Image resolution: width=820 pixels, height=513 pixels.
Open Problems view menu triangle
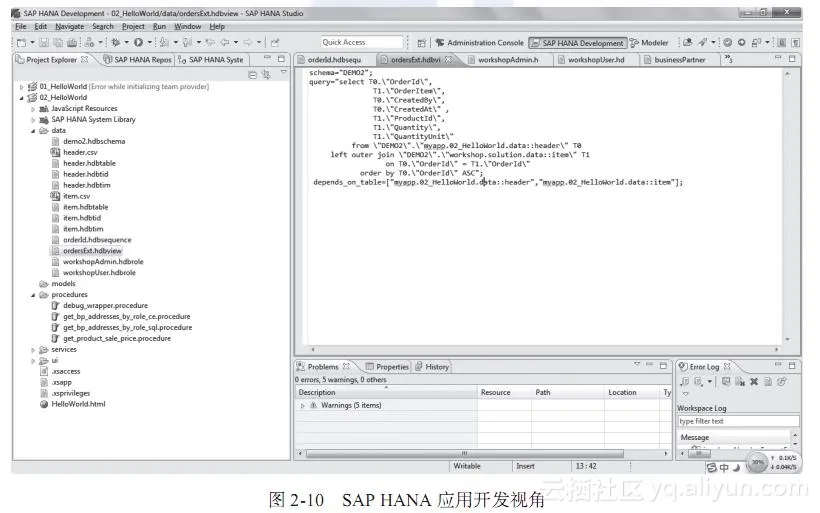coord(637,364)
